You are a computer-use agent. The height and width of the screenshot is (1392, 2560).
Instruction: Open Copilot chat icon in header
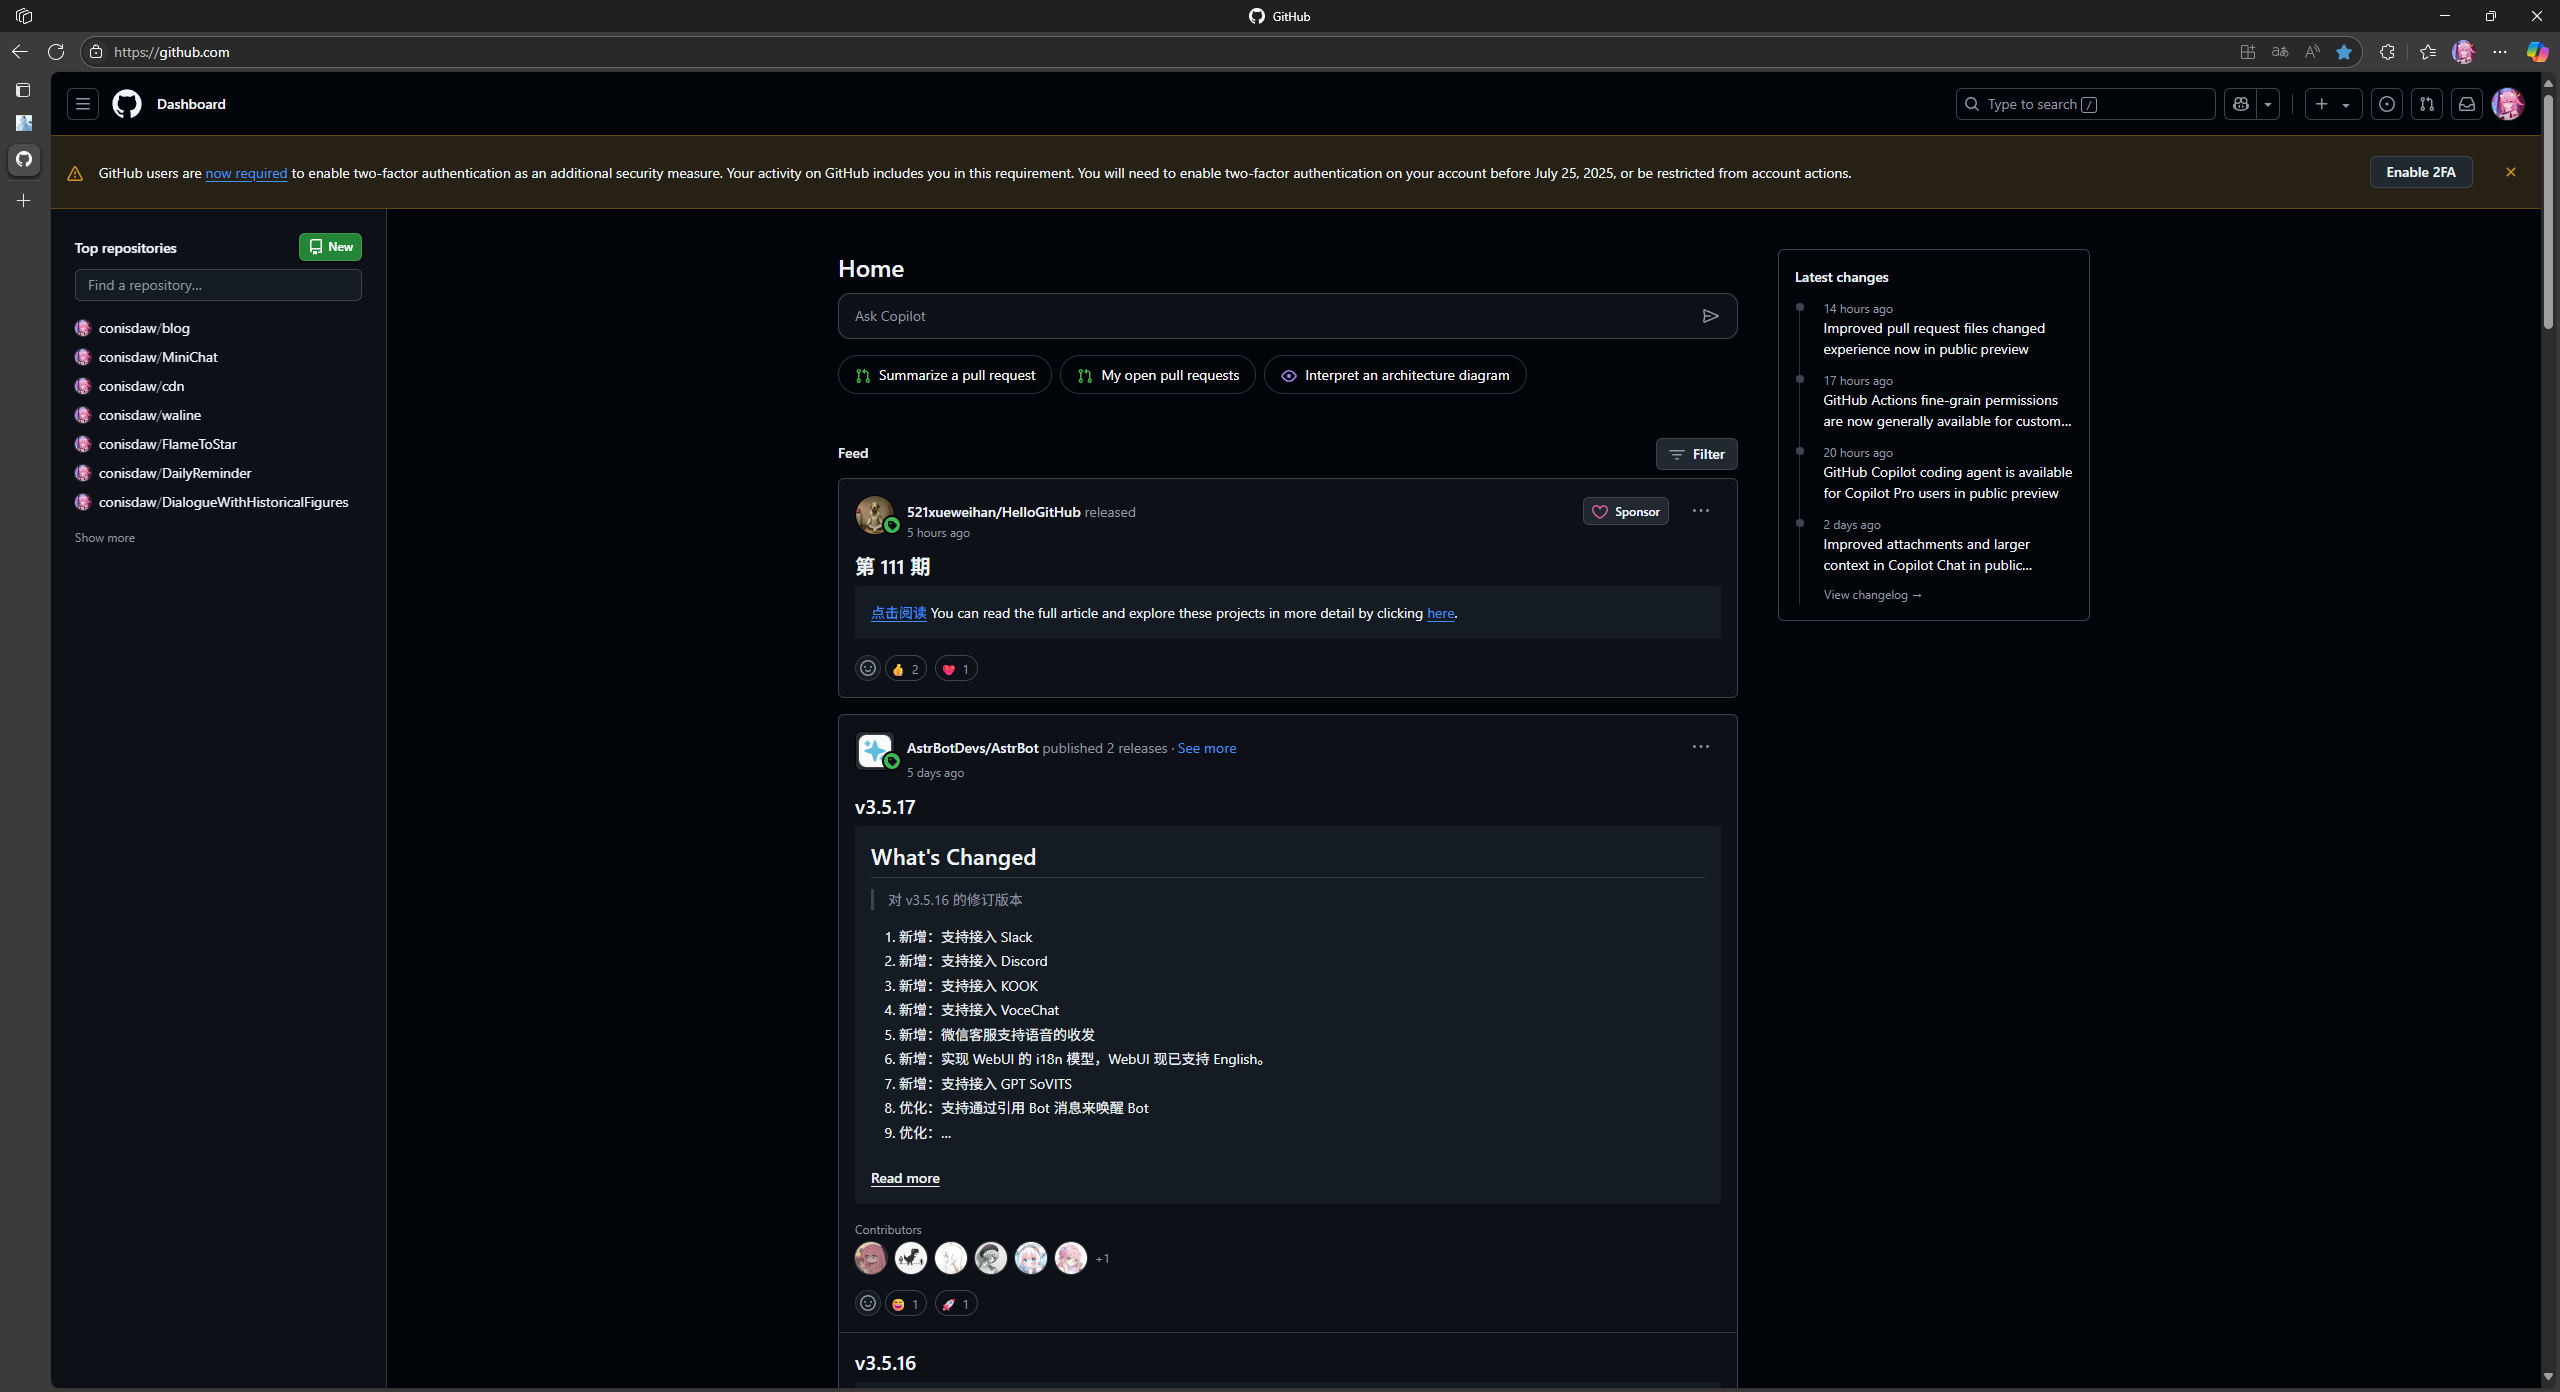pos(2241,104)
